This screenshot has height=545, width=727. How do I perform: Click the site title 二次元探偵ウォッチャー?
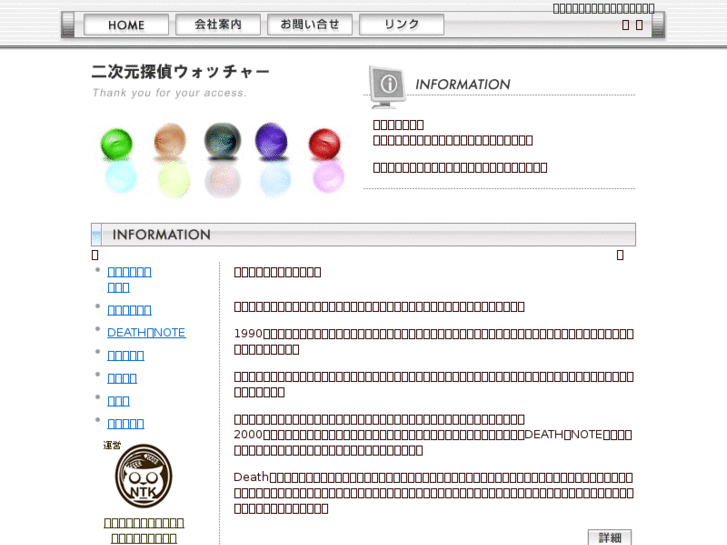(x=180, y=71)
